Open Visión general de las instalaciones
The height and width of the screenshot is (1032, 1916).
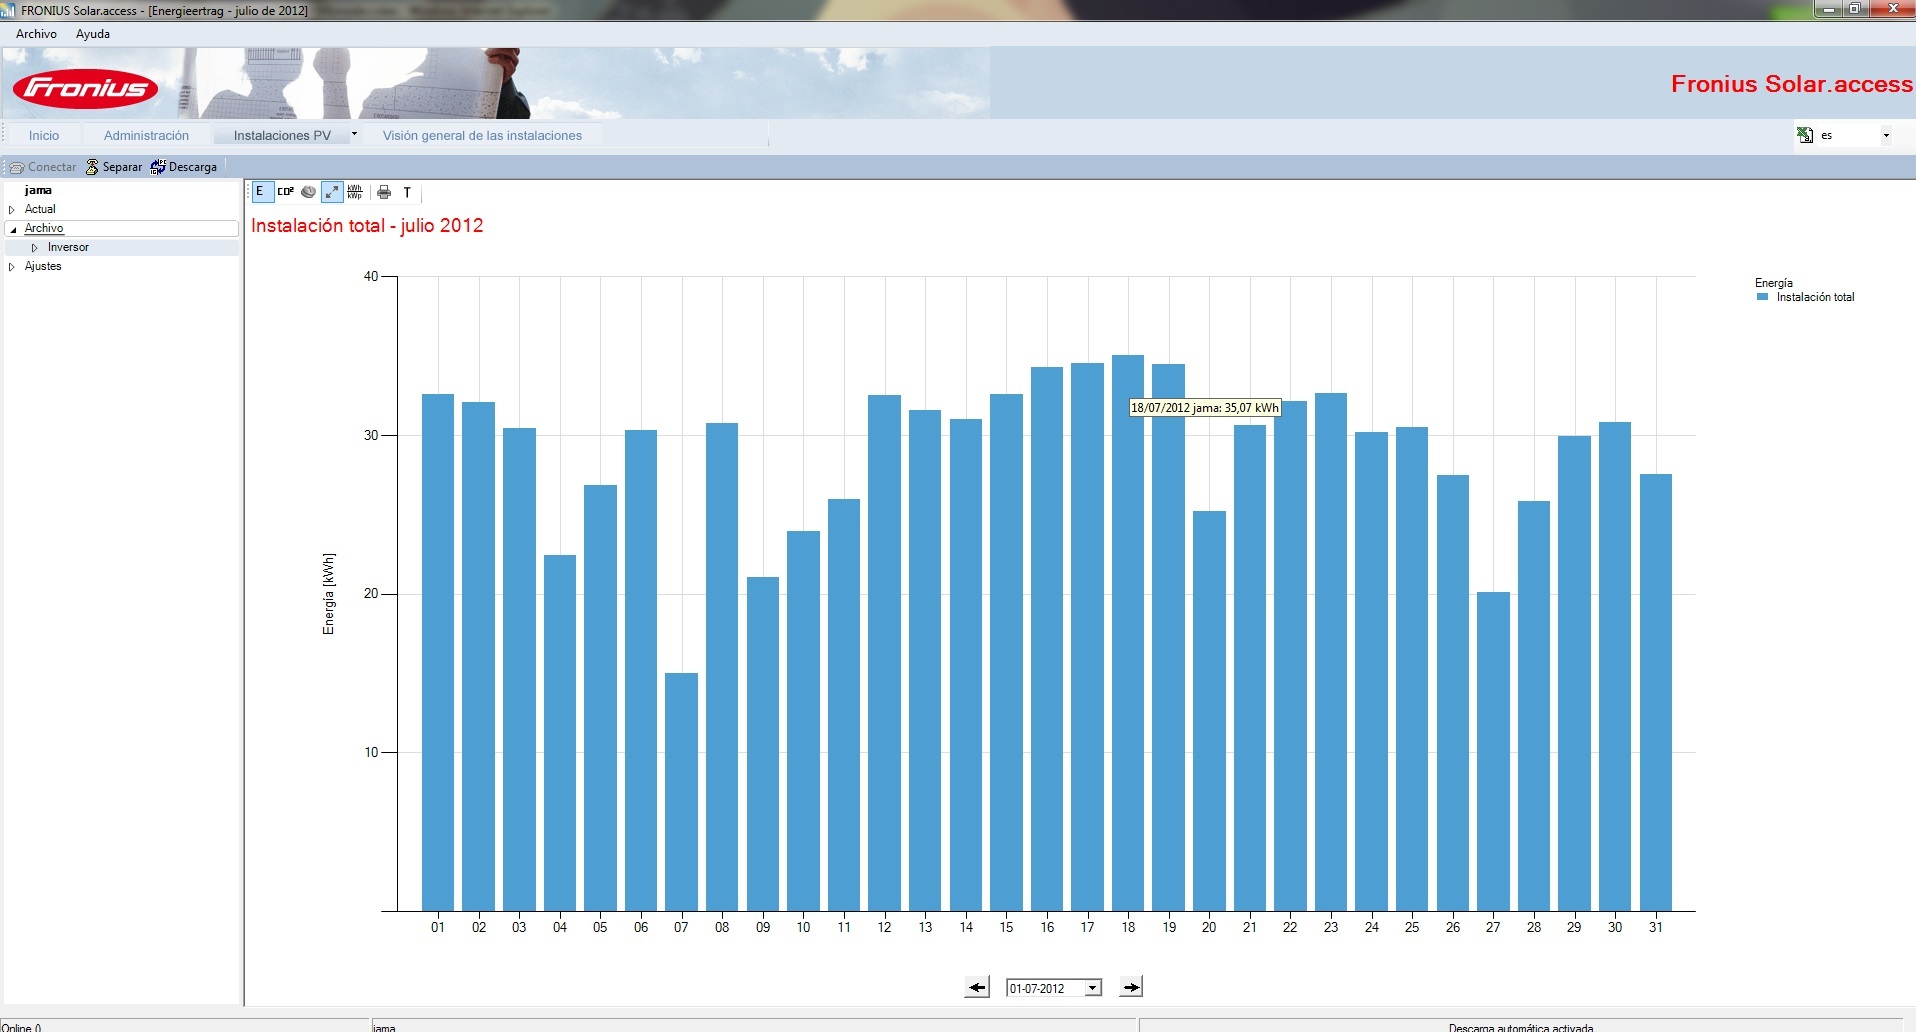(482, 135)
